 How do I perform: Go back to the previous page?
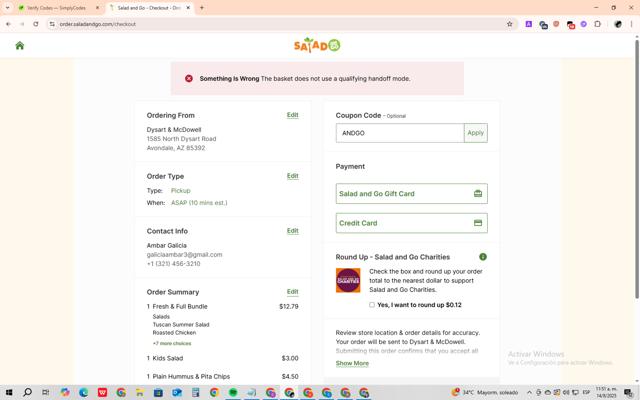(8, 24)
